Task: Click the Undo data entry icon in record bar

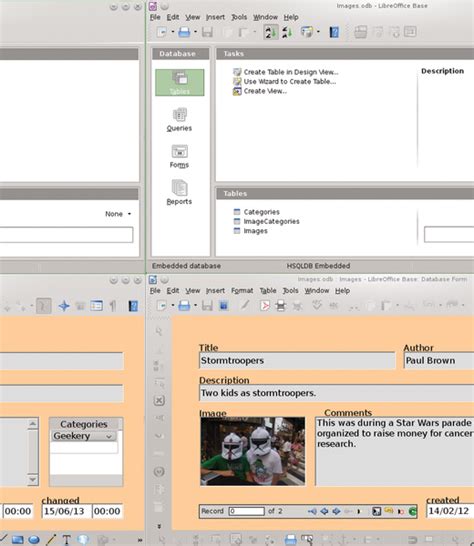Action: click(389, 511)
